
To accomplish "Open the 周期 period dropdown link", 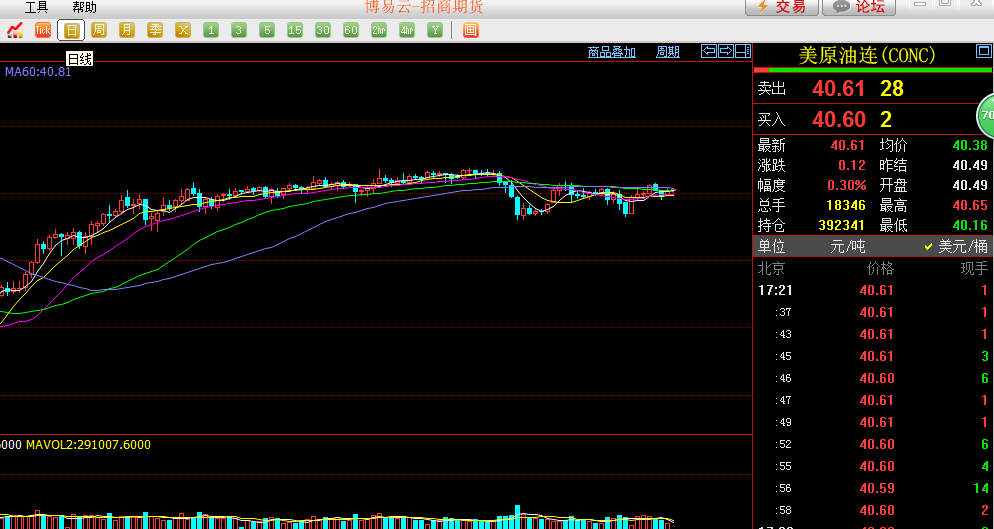I will click(667, 52).
